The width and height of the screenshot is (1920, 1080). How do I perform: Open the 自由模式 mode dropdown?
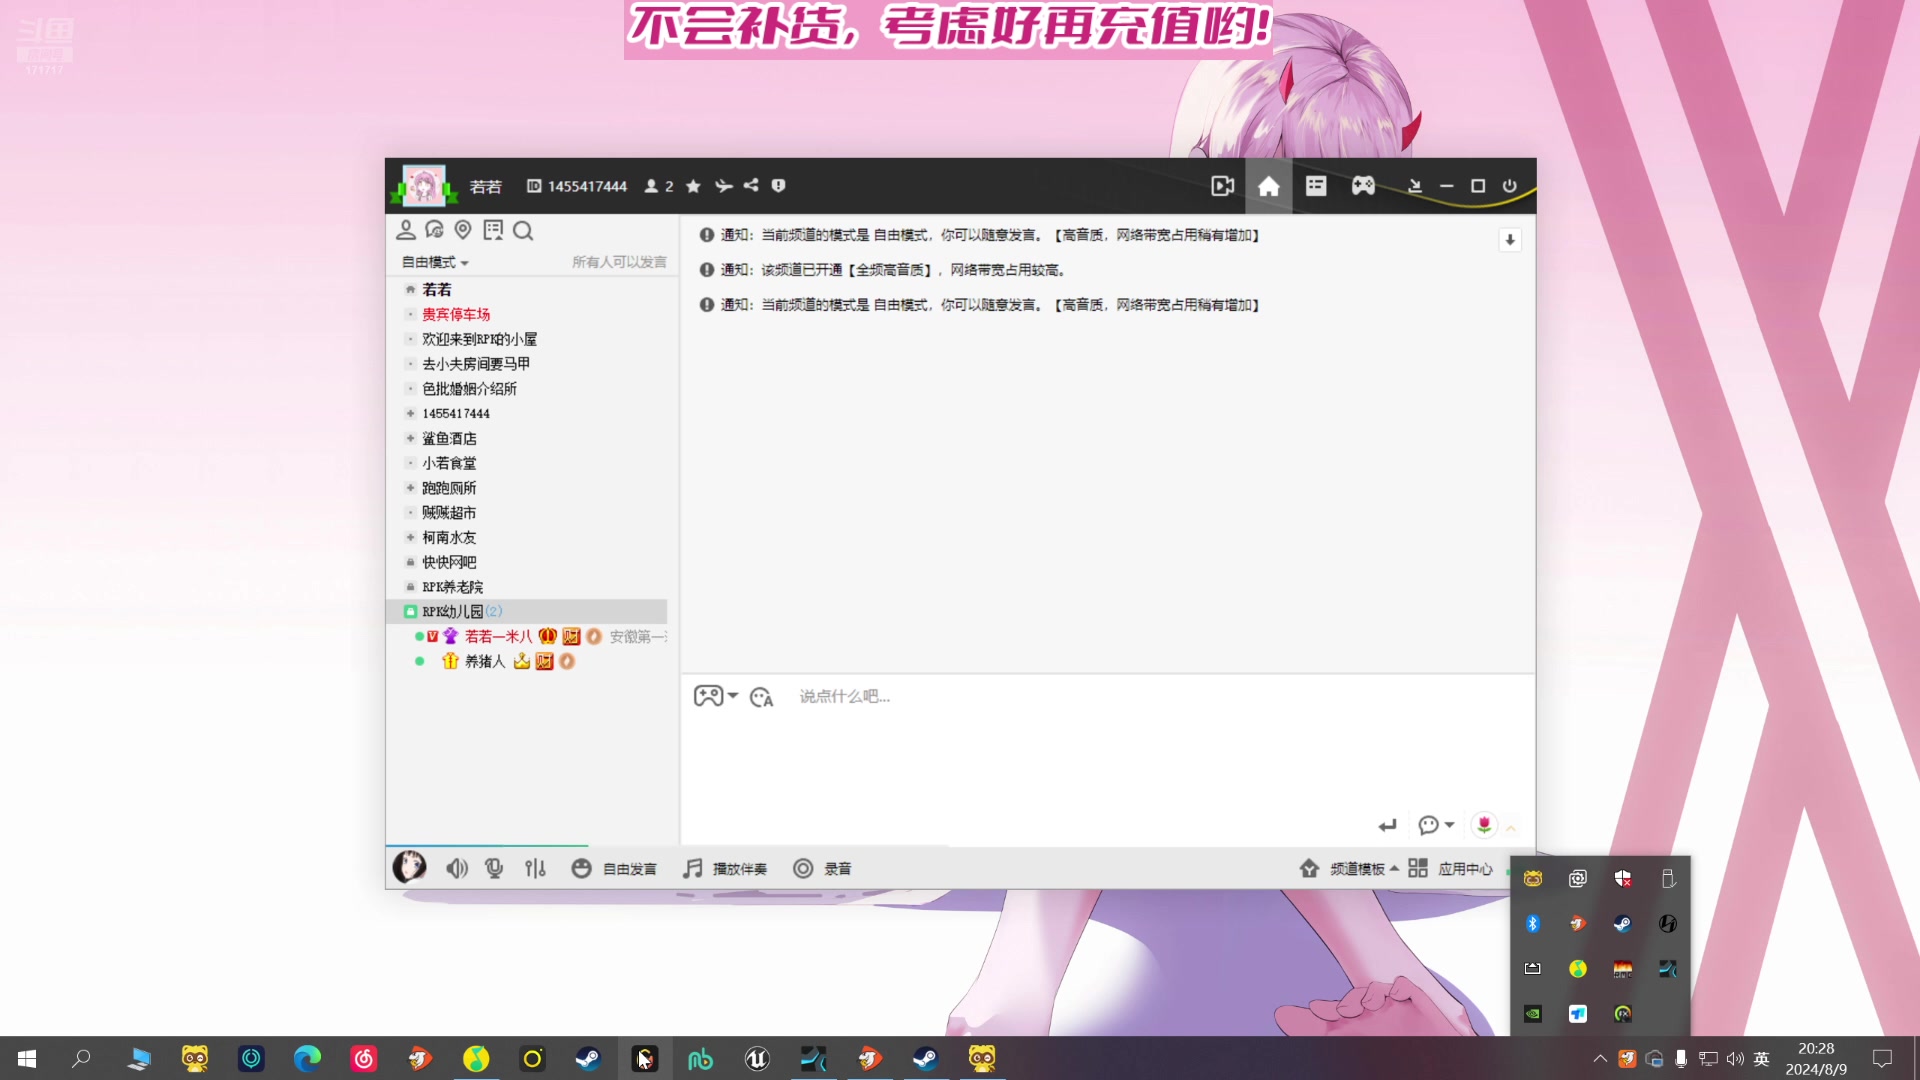tap(435, 262)
